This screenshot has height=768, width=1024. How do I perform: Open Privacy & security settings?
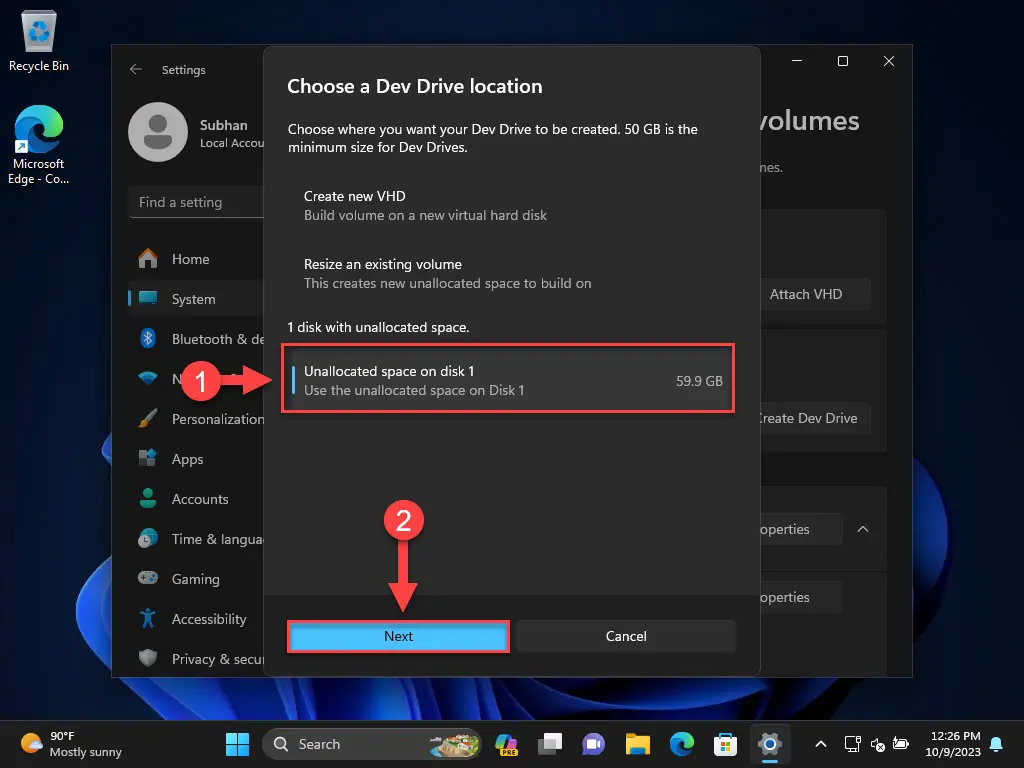tap(196, 659)
